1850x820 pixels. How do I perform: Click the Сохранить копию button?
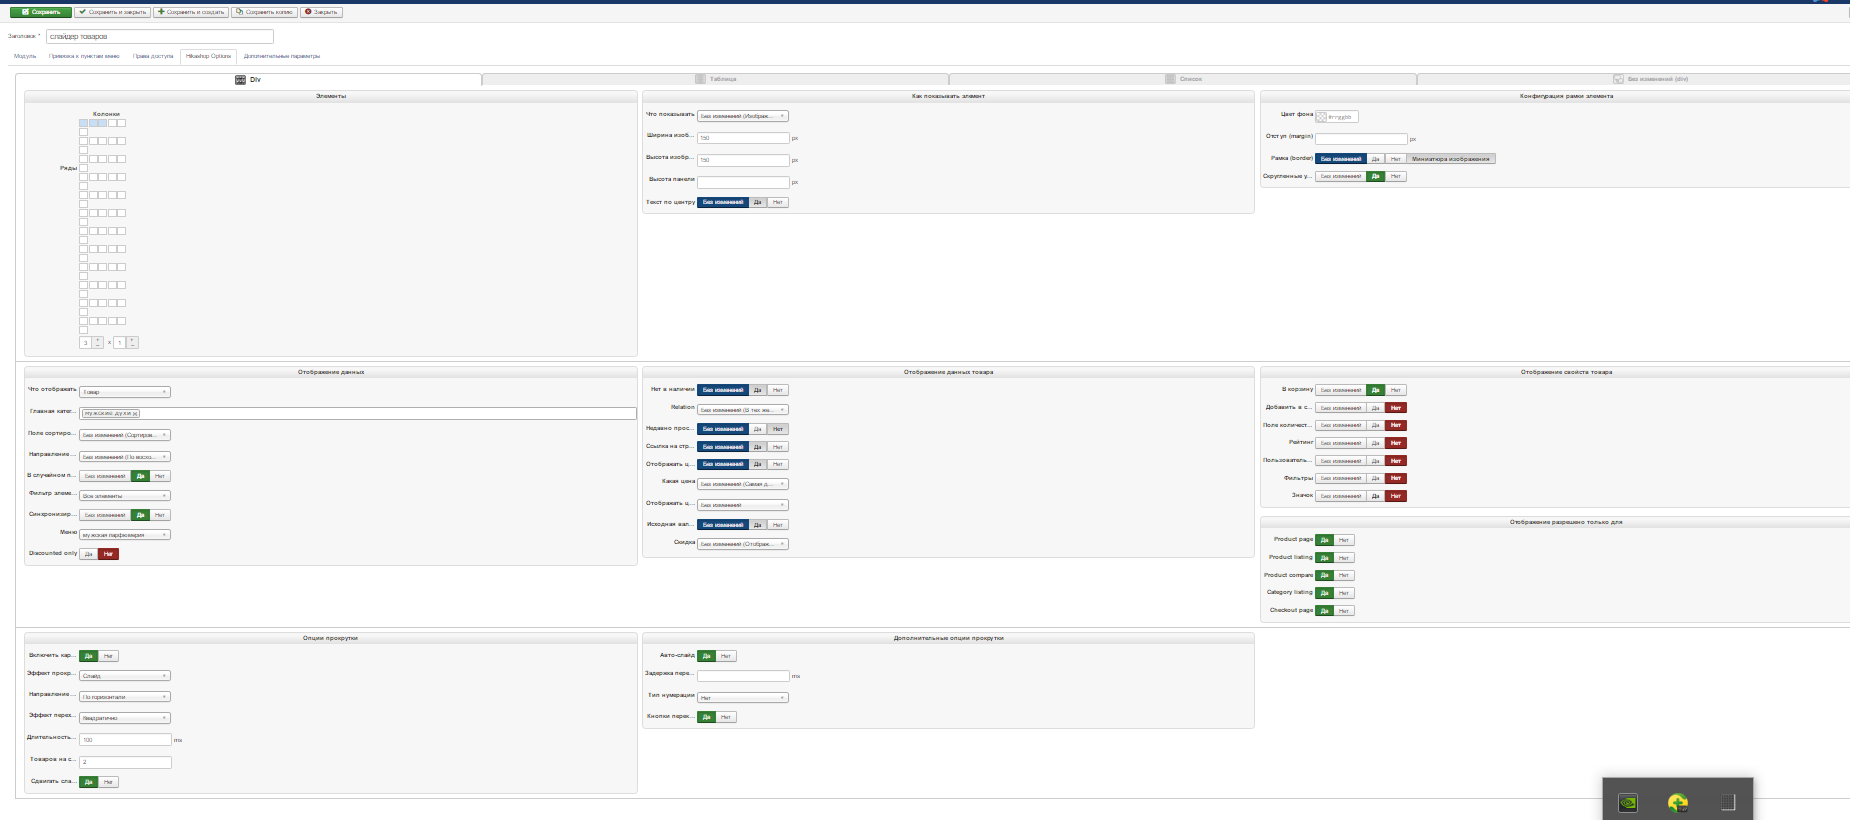point(265,12)
